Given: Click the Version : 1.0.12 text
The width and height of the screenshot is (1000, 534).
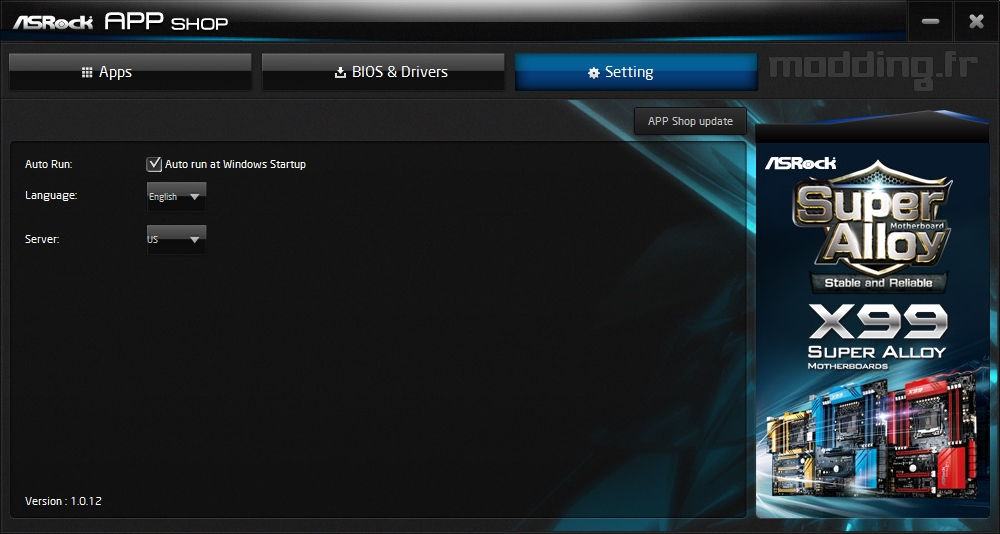Looking at the screenshot, I should click(63, 501).
